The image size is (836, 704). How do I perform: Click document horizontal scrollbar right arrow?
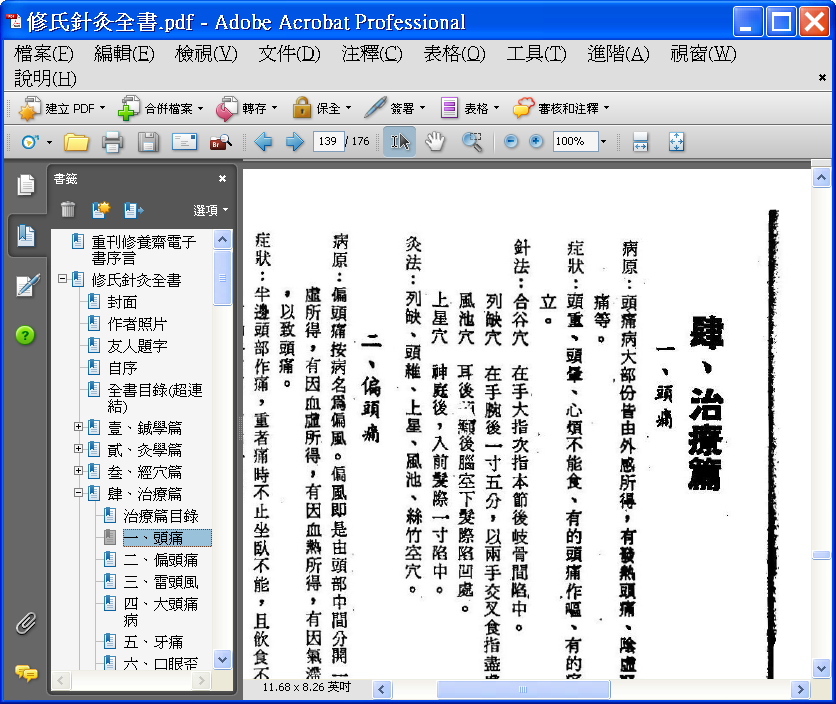click(800, 689)
